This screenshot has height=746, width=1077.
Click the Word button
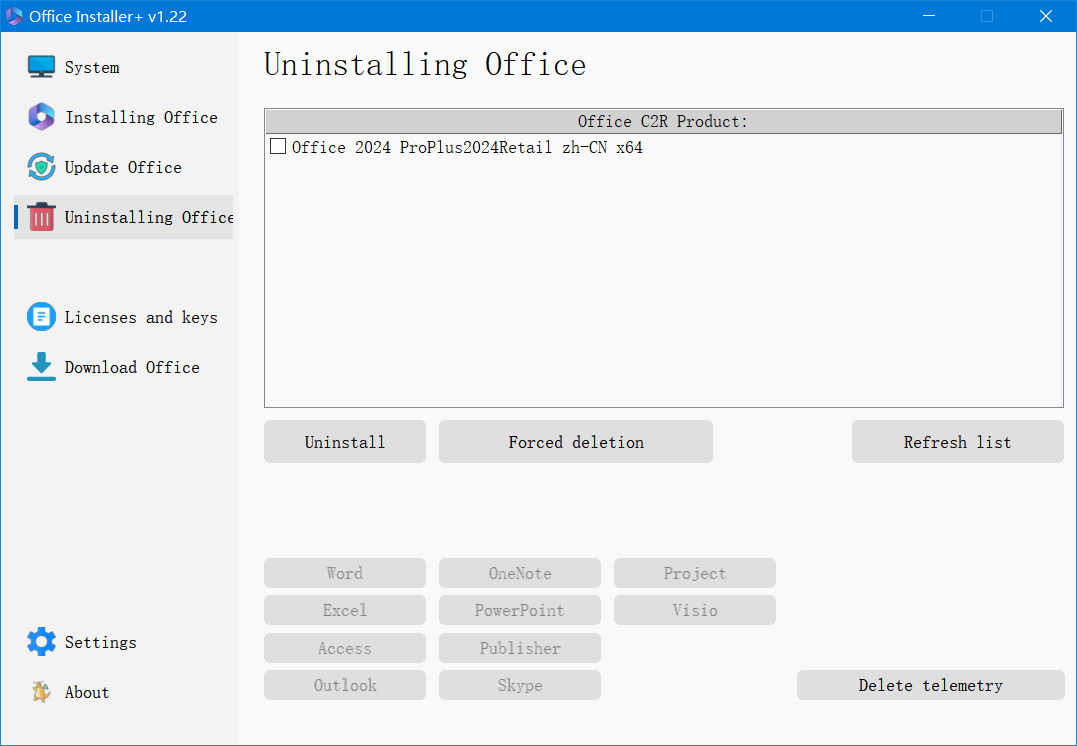coord(345,573)
